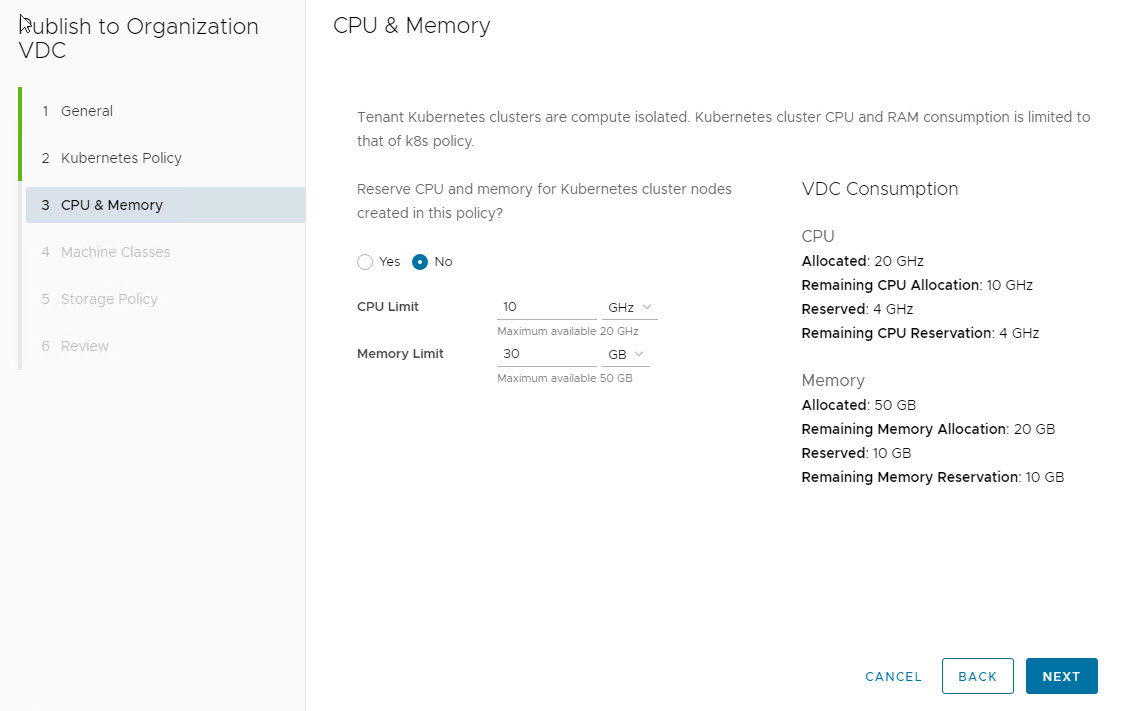1137x711 pixels.
Task: Click the CPU Limit label
Action: (x=388, y=307)
